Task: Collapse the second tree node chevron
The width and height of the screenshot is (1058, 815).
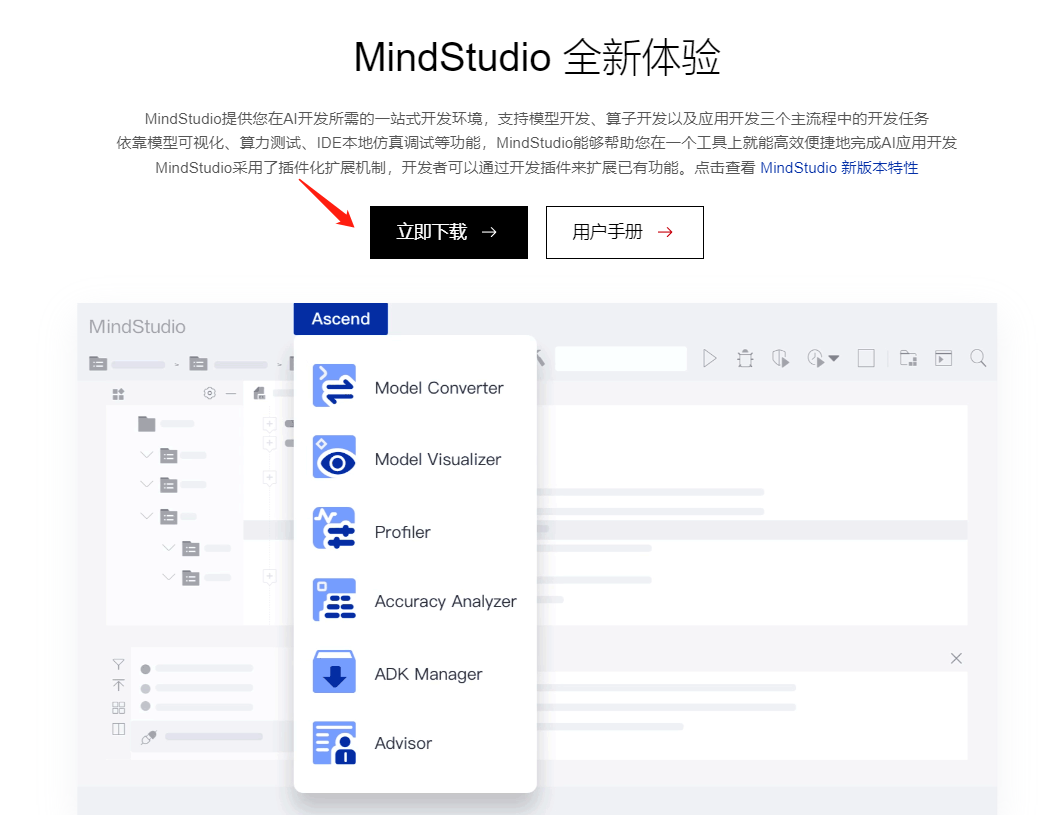Action: 146,484
